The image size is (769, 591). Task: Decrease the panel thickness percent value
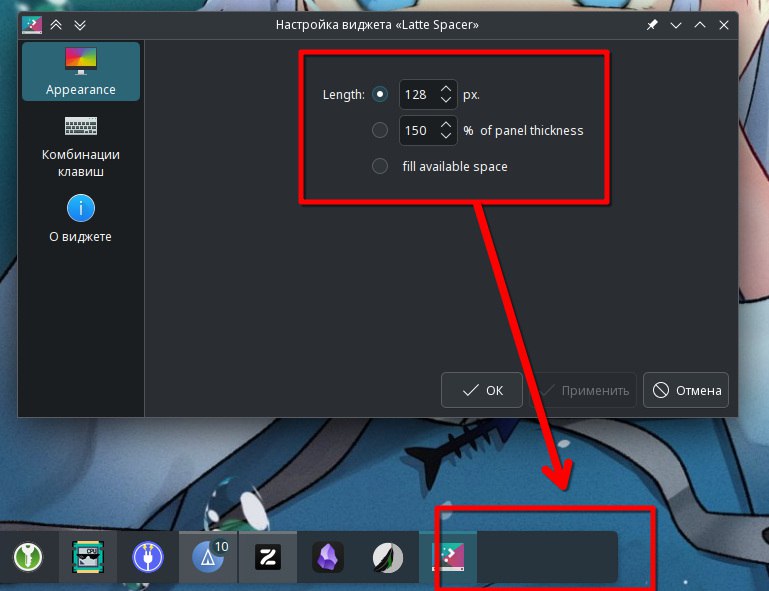446,137
